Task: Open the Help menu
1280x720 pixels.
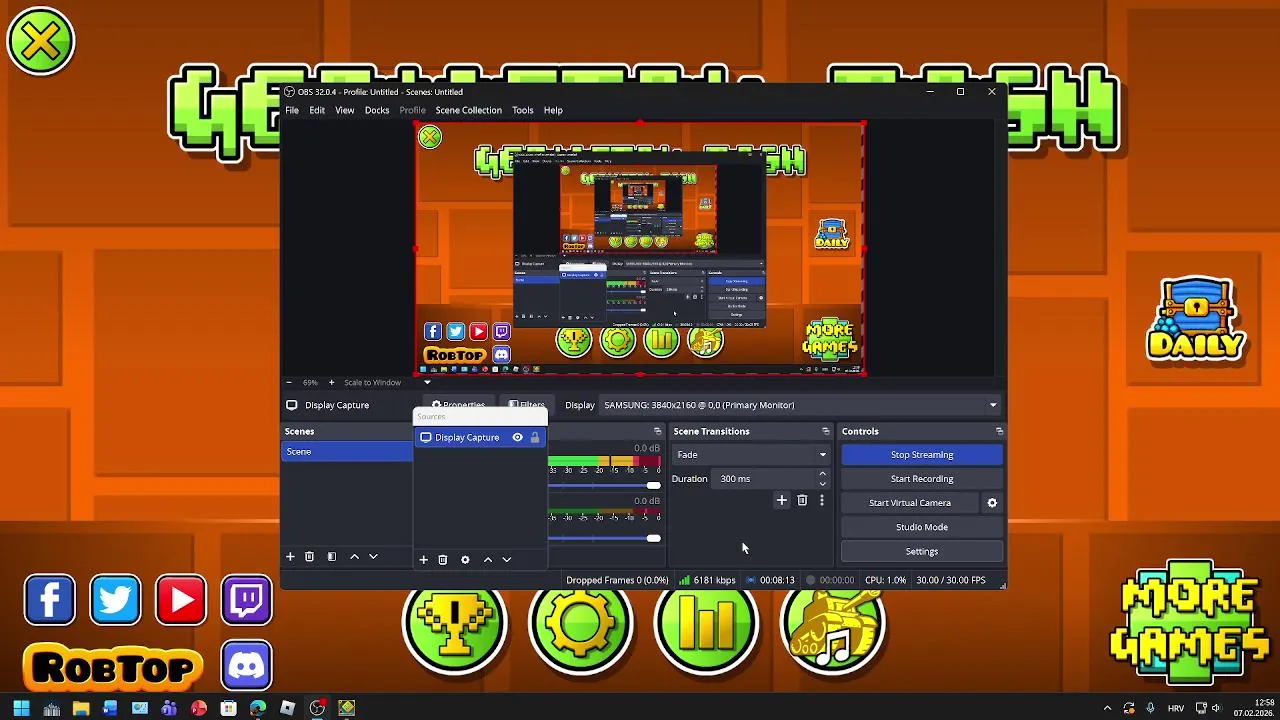Action: (553, 110)
